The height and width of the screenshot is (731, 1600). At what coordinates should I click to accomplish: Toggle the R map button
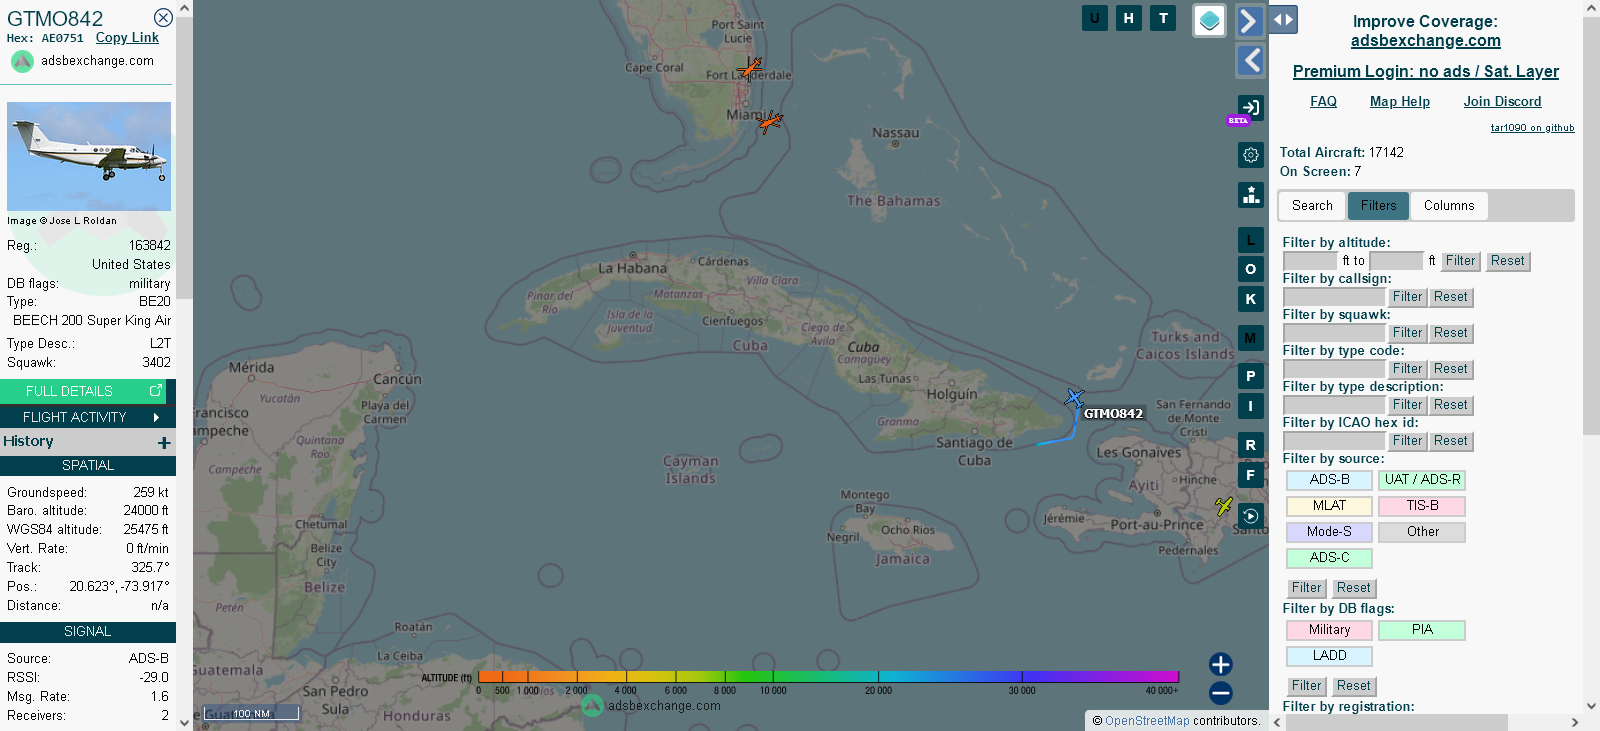tap(1250, 445)
